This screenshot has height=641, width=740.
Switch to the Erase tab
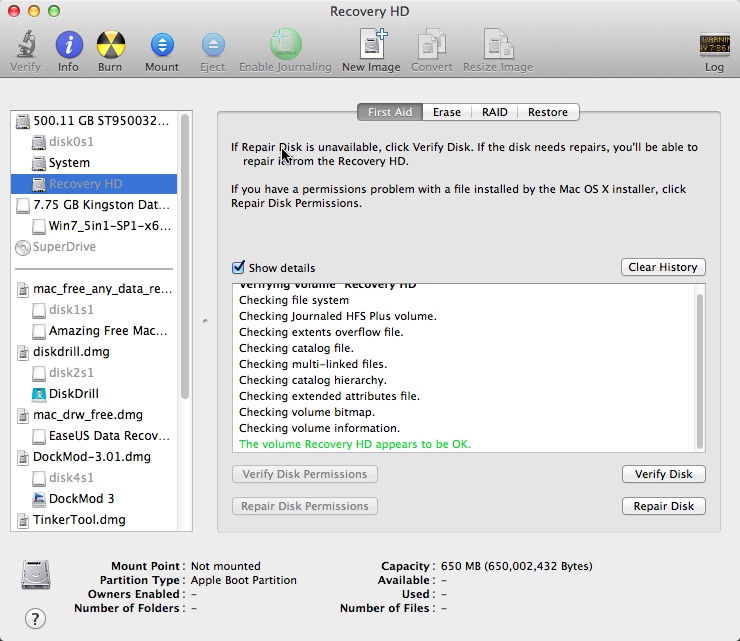coord(447,112)
